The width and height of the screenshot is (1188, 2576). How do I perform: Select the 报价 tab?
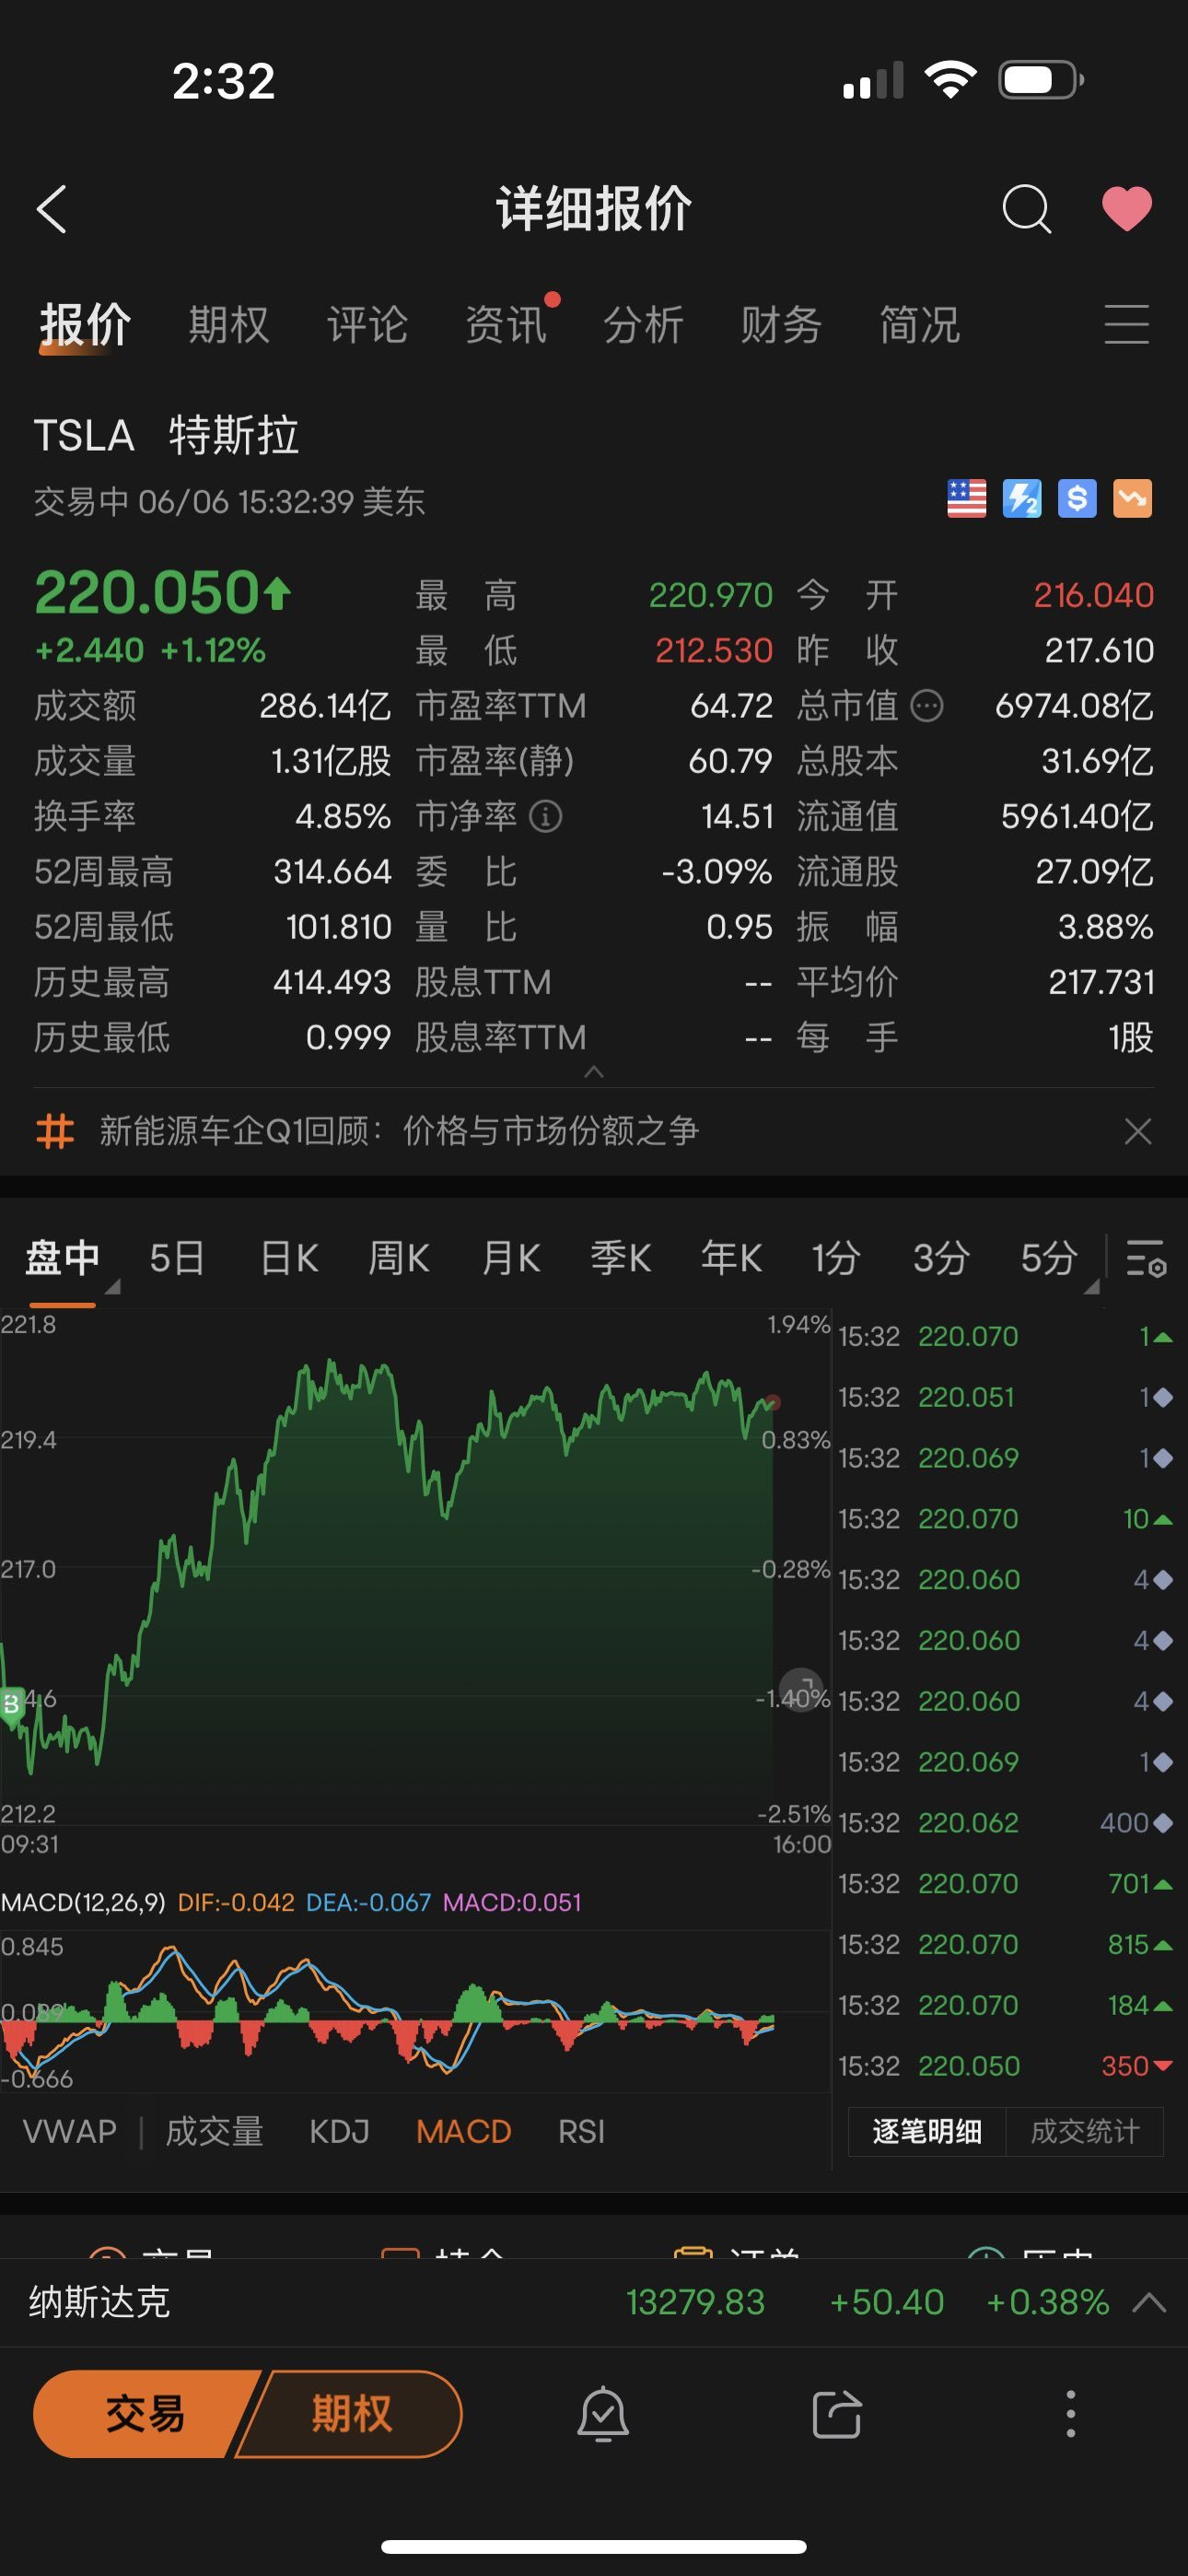[x=85, y=325]
